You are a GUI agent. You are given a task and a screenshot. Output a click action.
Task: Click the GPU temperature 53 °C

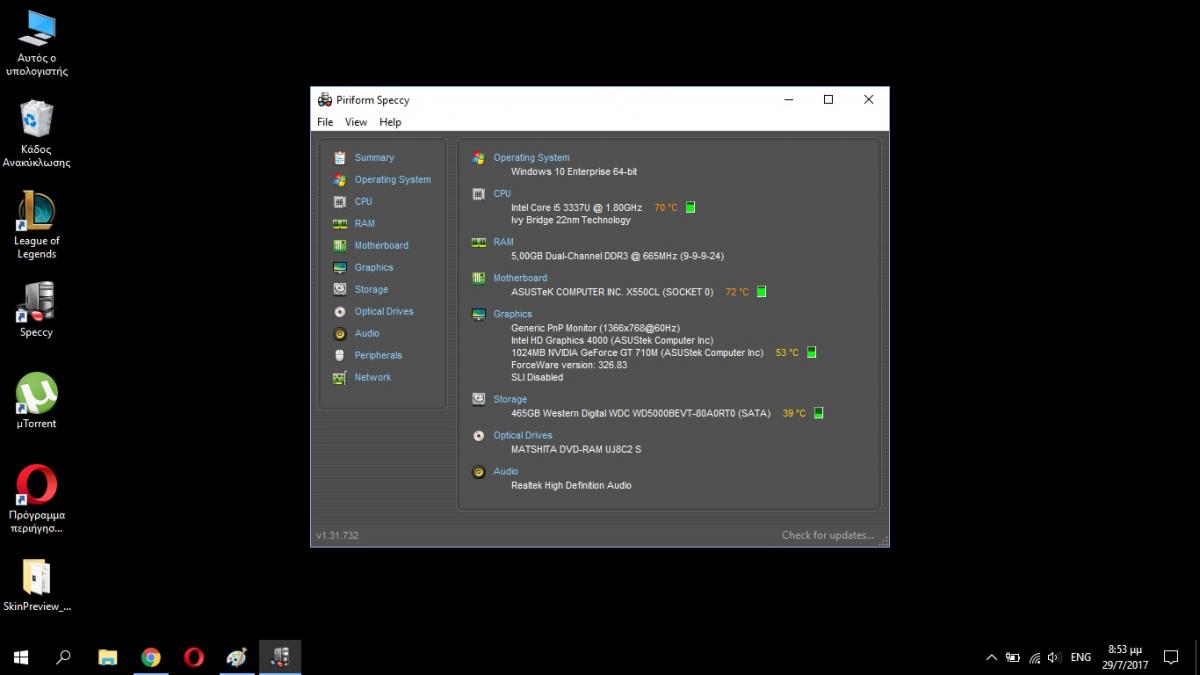coord(787,353)
